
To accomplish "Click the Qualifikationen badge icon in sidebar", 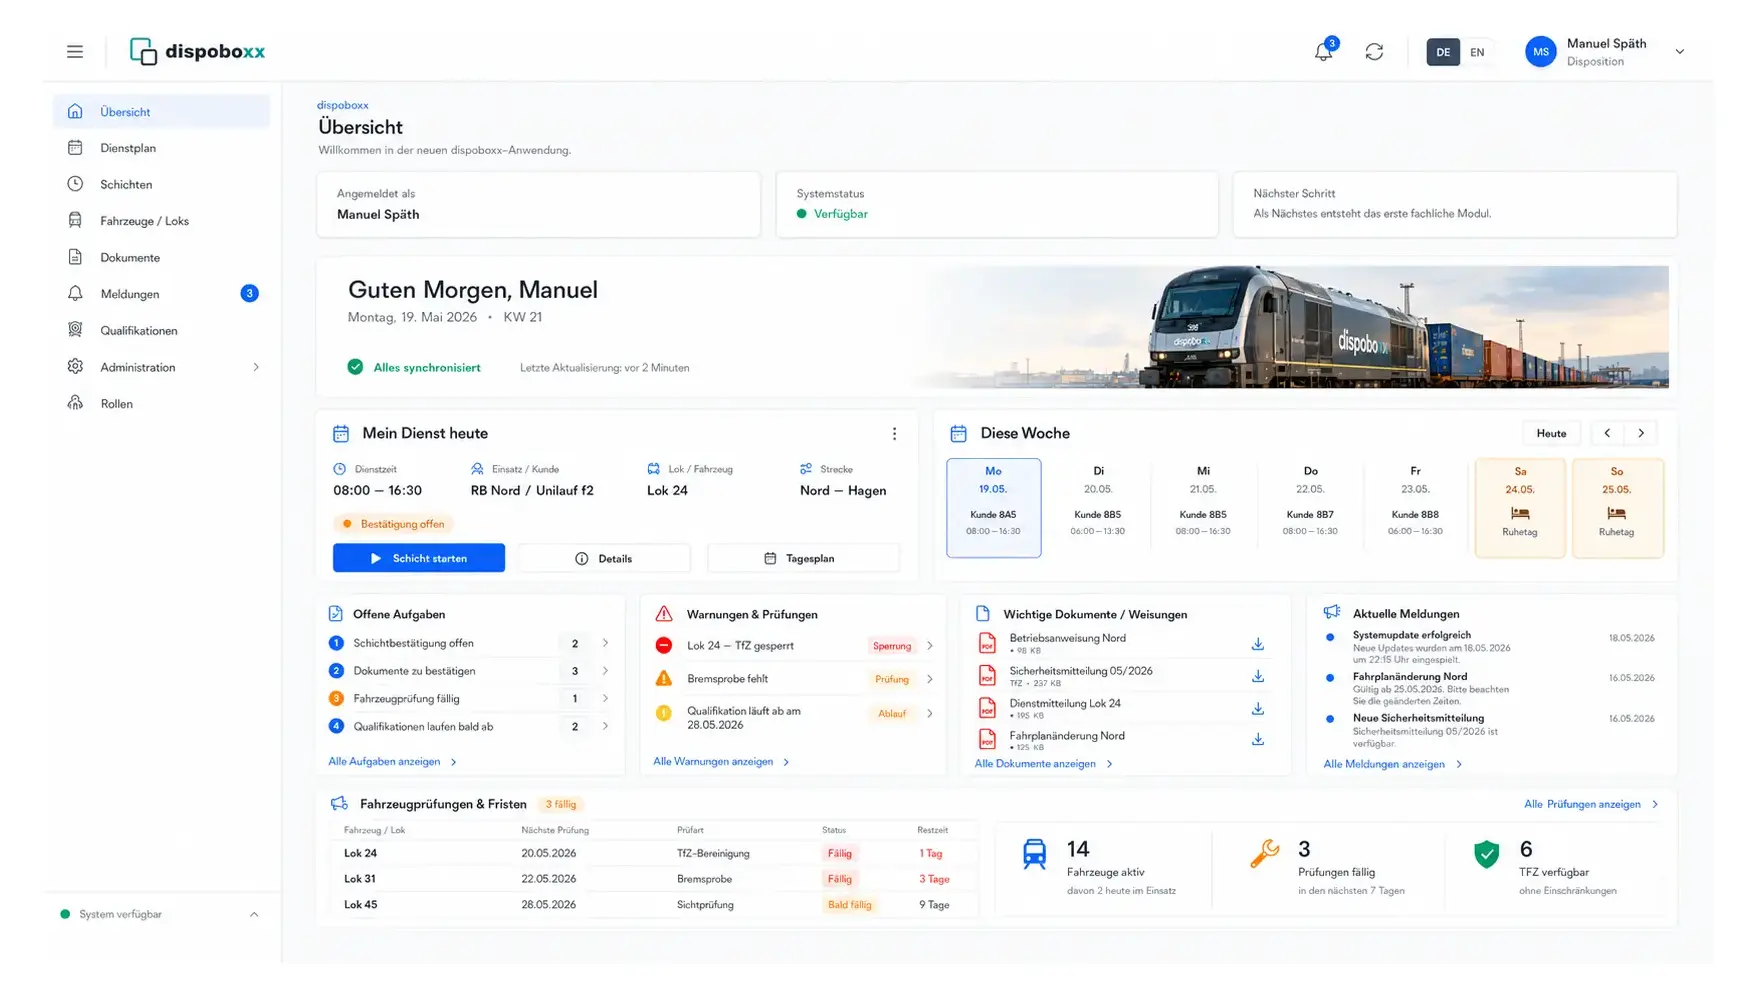I will 75,330.
